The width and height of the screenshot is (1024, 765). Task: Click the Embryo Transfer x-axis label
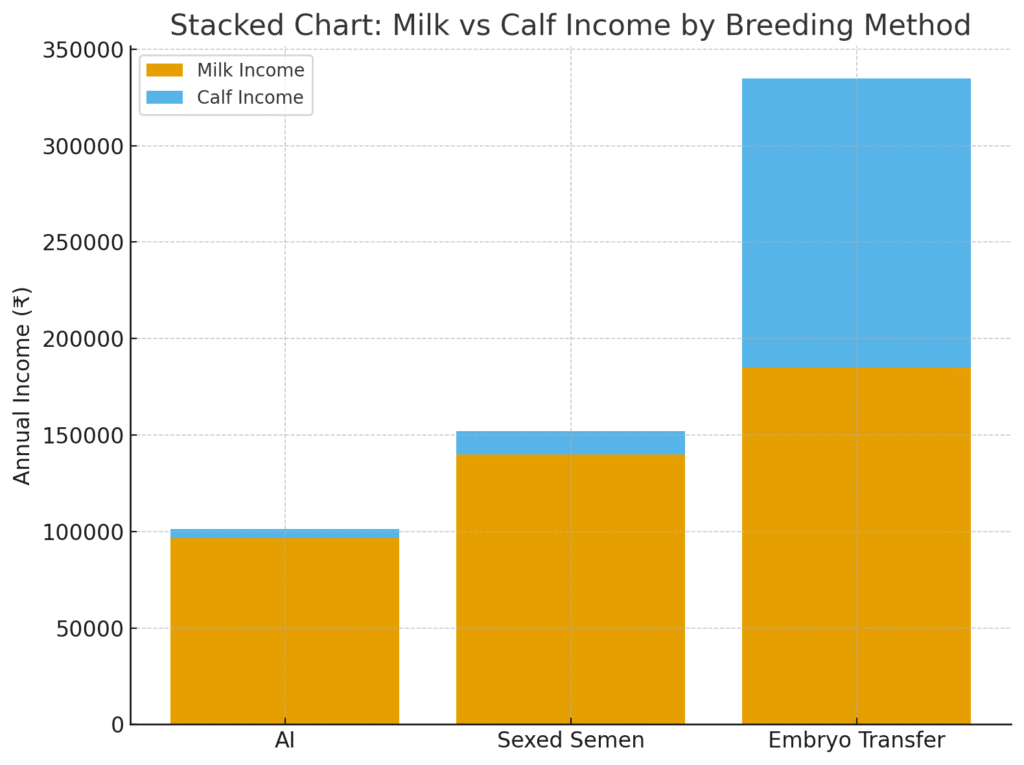(x=856, y=741)
